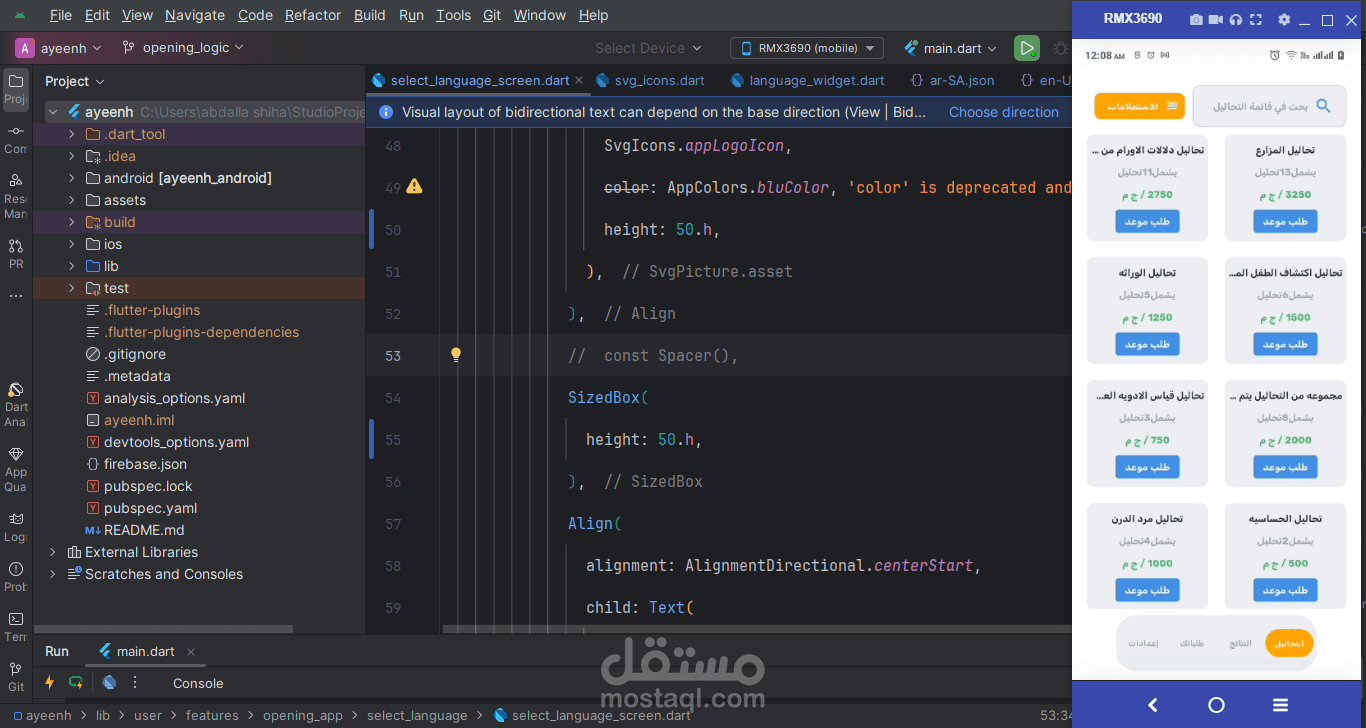Open pubspec.yaml in project tree
1366x728 pixels.
coord(150,508)
